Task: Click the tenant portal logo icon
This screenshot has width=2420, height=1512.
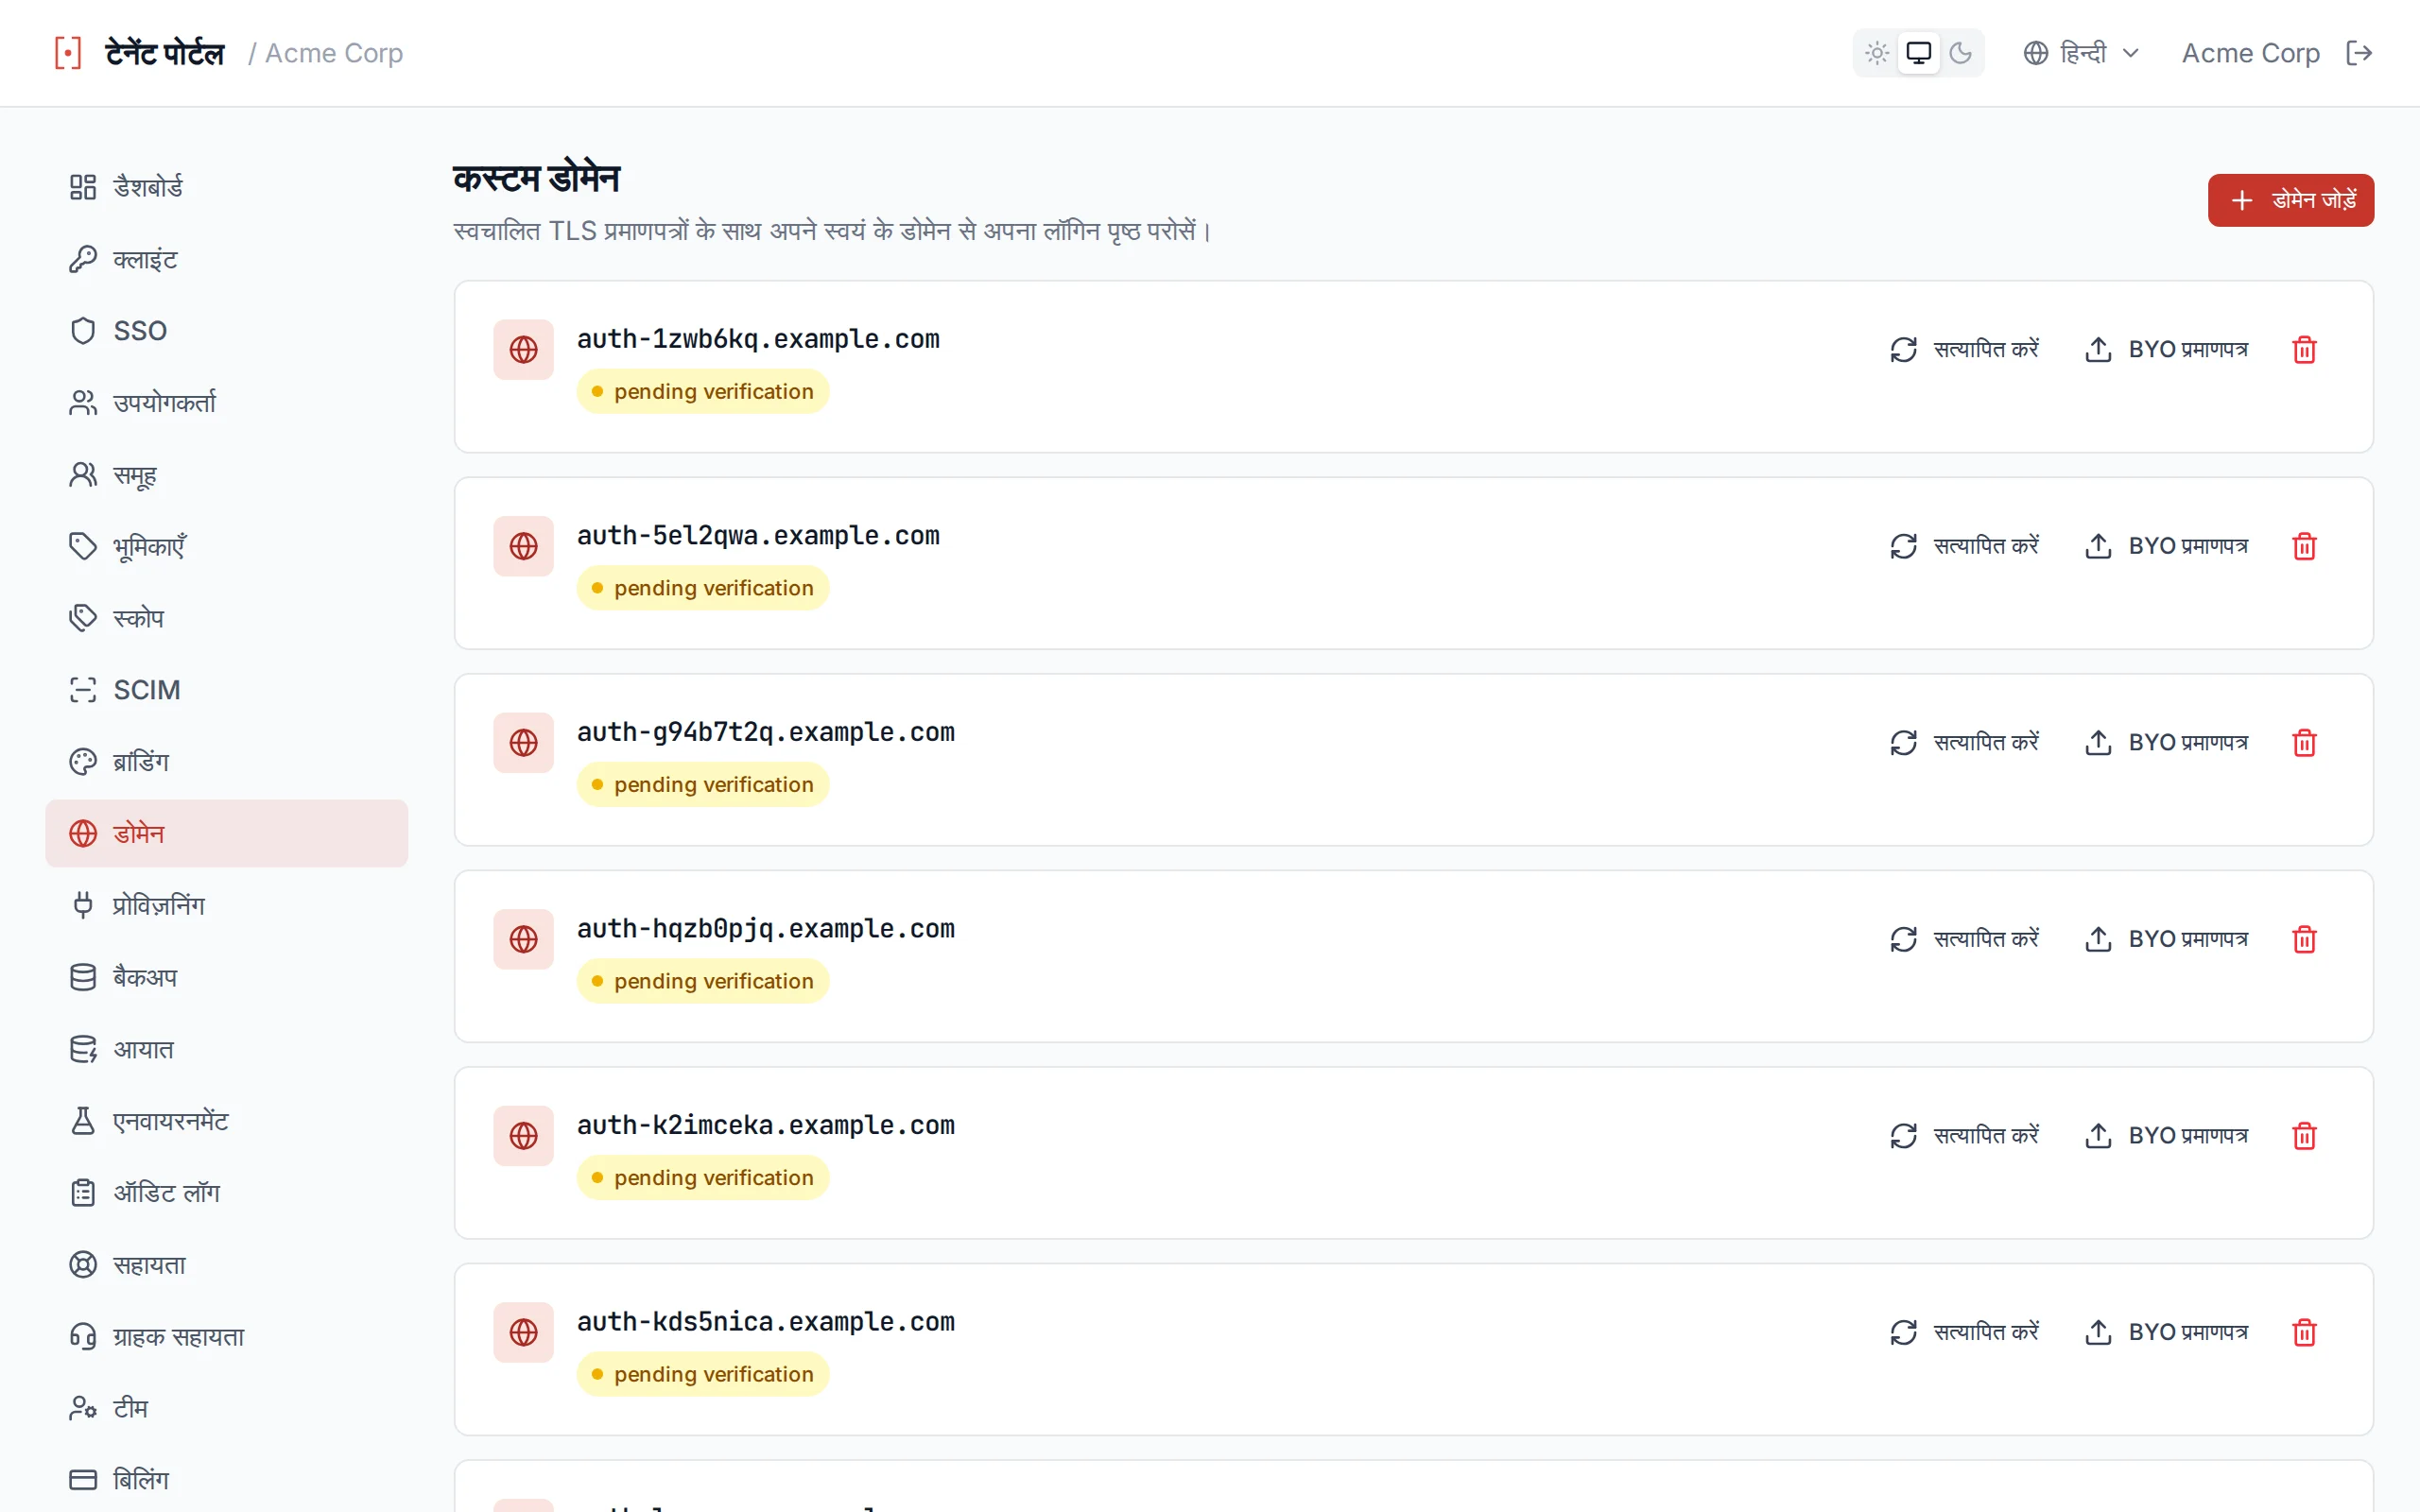Action: pyautogui.click(x=68, y=53)
